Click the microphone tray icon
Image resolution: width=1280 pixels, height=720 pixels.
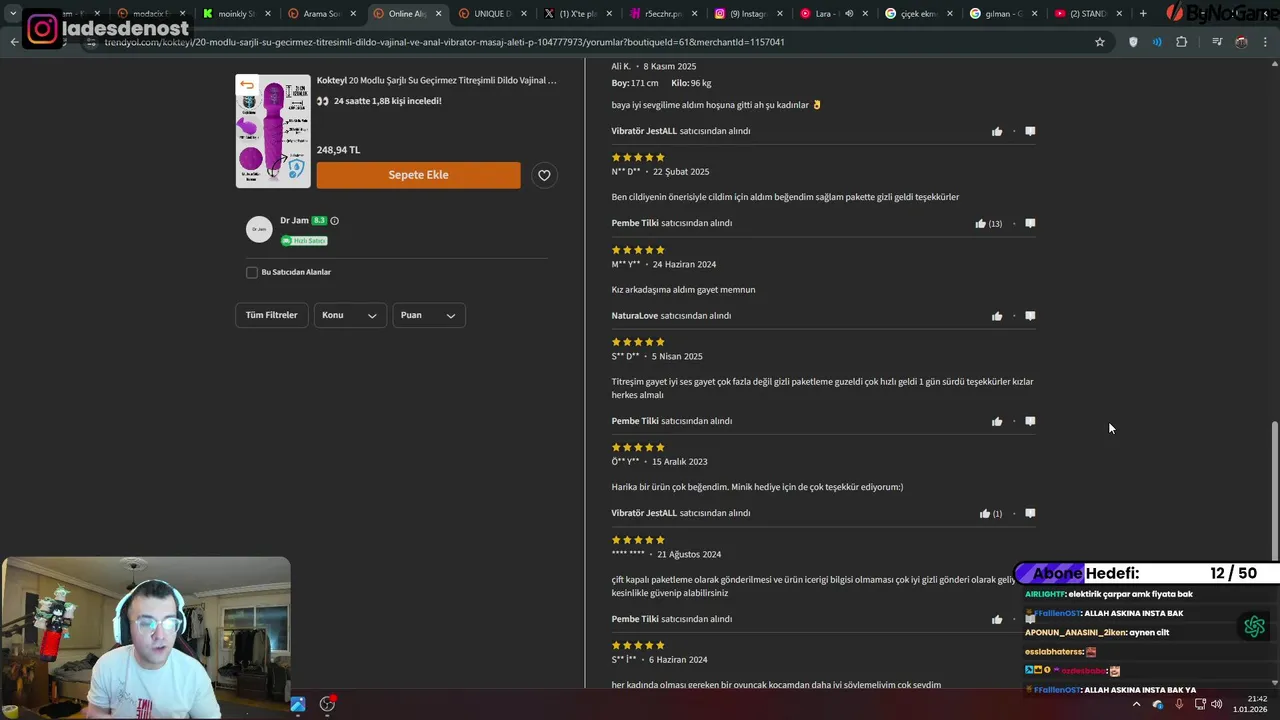click(1180, 704)
